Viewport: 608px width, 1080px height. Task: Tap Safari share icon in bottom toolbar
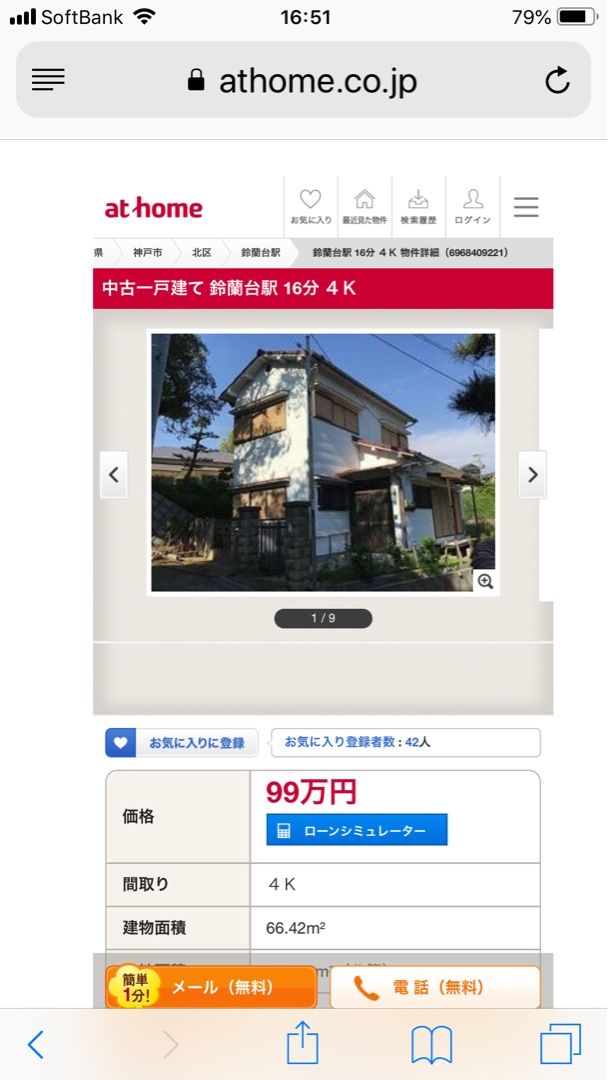click(303, 1043)
